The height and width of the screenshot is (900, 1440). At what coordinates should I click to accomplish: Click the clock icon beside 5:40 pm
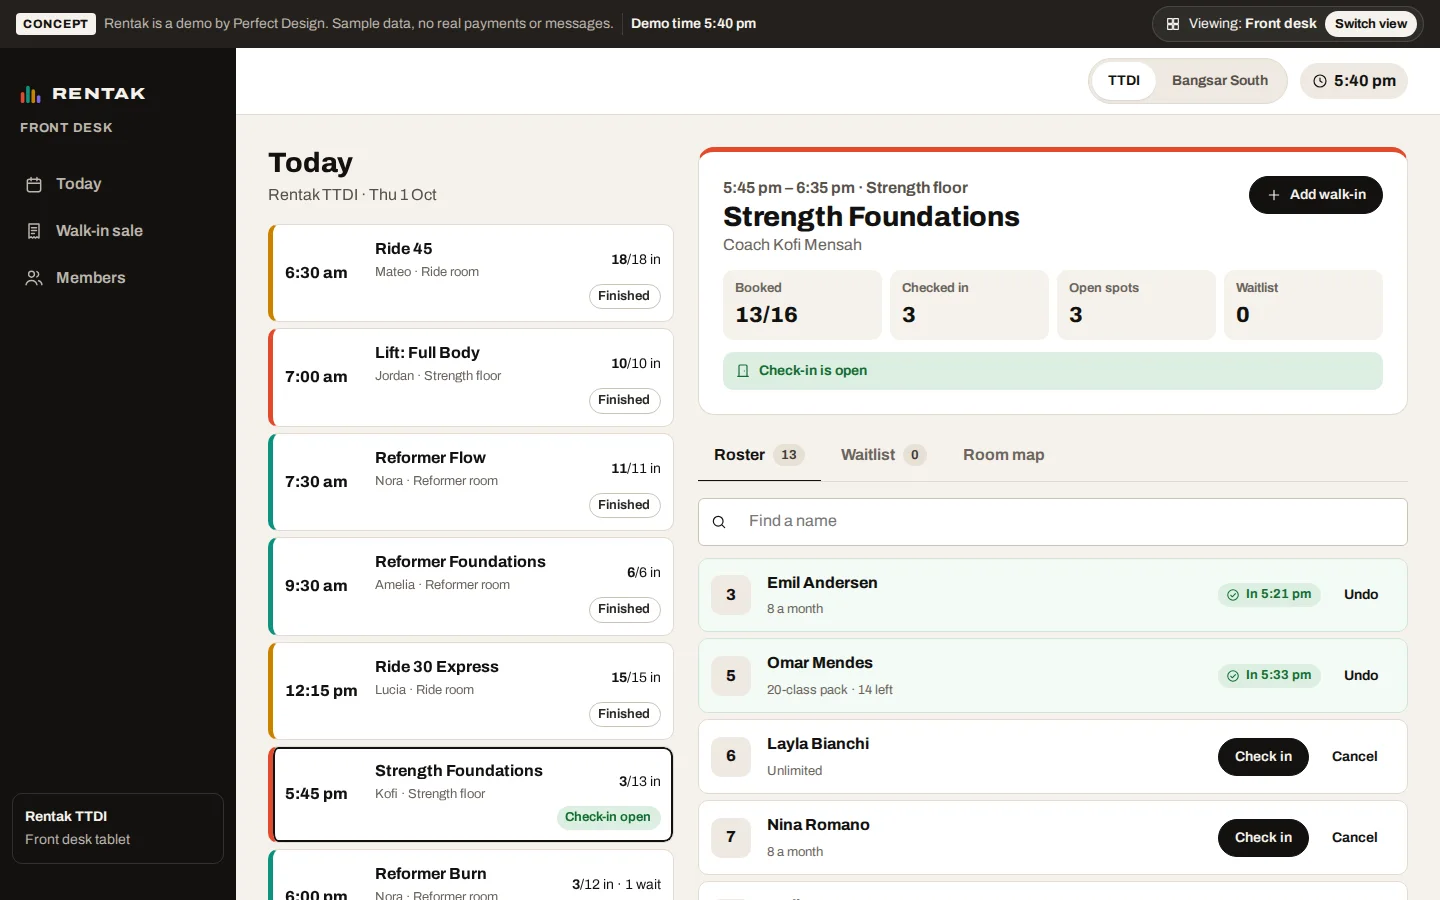pos(1320,81)
